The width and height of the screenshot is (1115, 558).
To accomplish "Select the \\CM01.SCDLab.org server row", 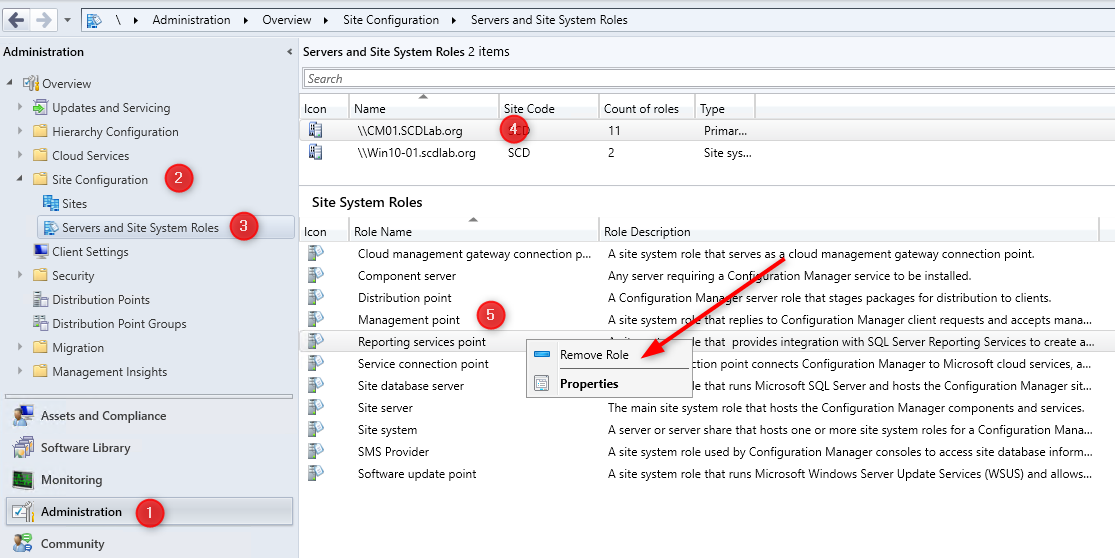I will tap(707, 131).
